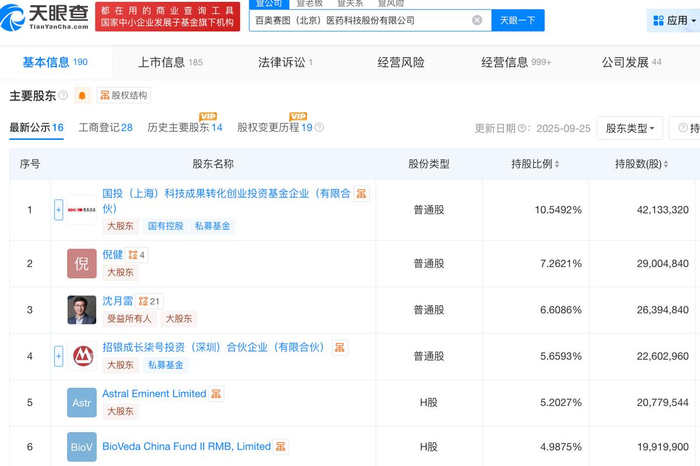Click the company name search field
The height and width of the screenshot is (466, 700).
(362, 21)
